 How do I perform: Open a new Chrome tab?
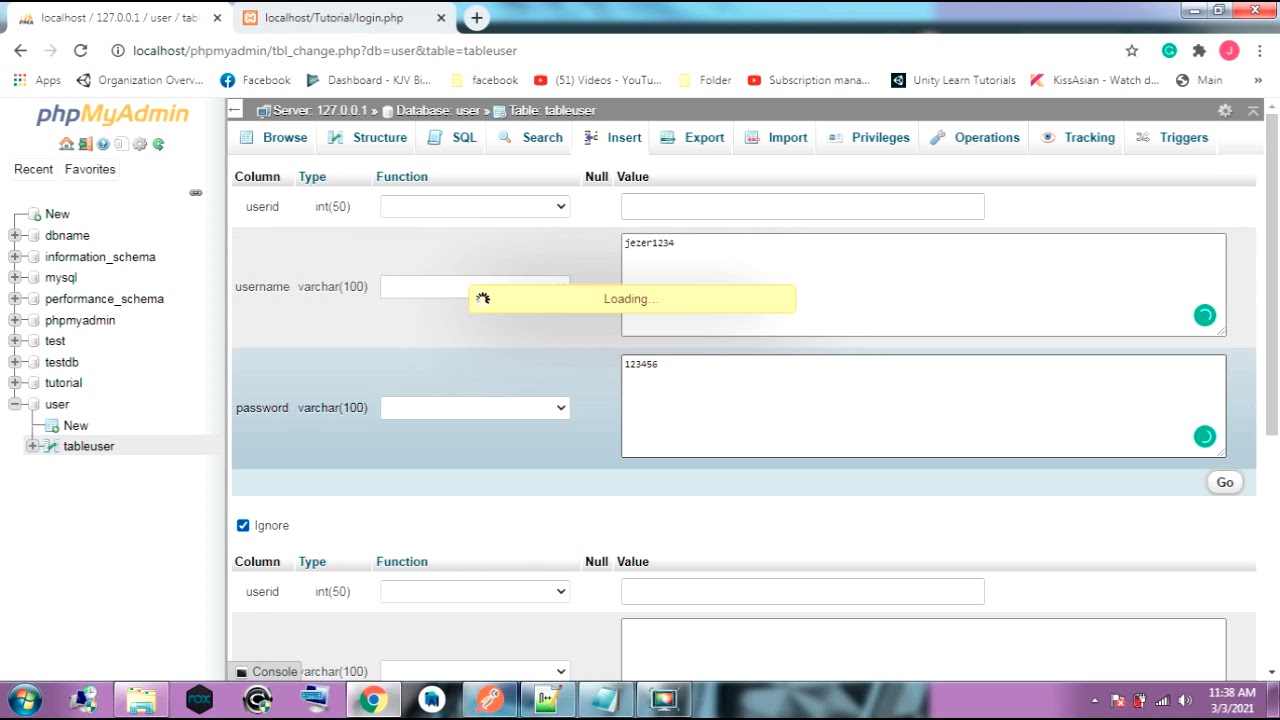(477, 18)
